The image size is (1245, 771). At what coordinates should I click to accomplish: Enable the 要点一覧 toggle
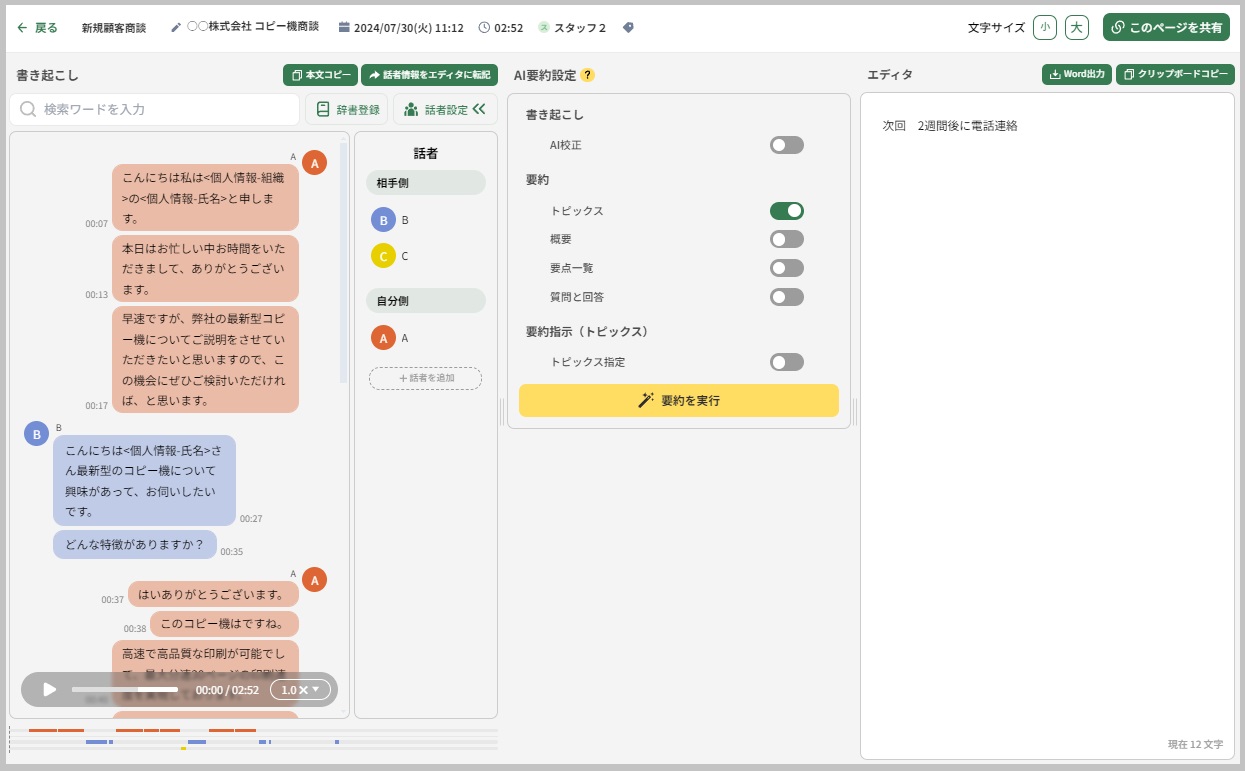(x=786, y=268)
